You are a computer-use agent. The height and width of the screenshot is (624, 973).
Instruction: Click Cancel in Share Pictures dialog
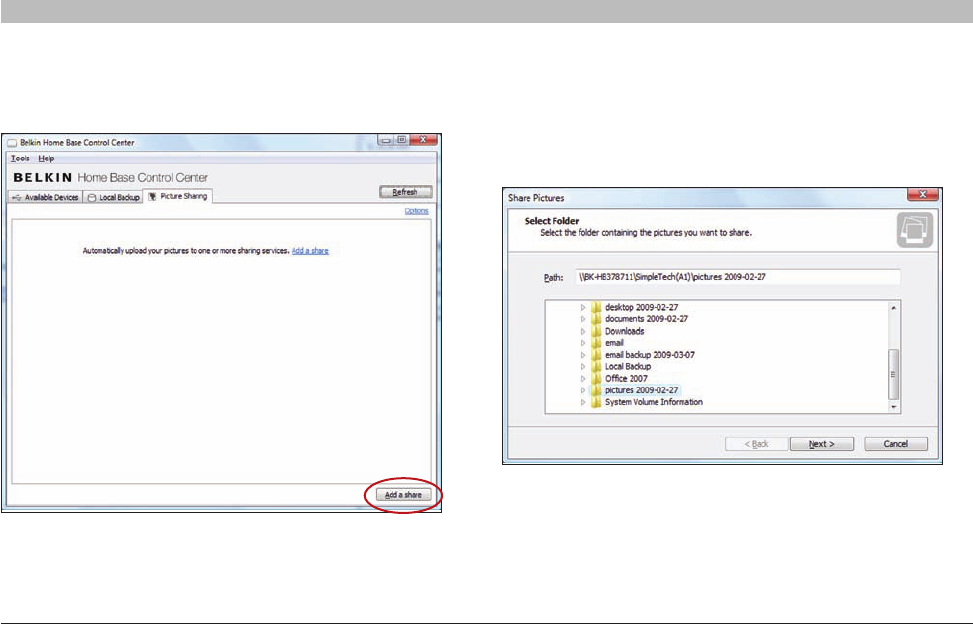895,444
